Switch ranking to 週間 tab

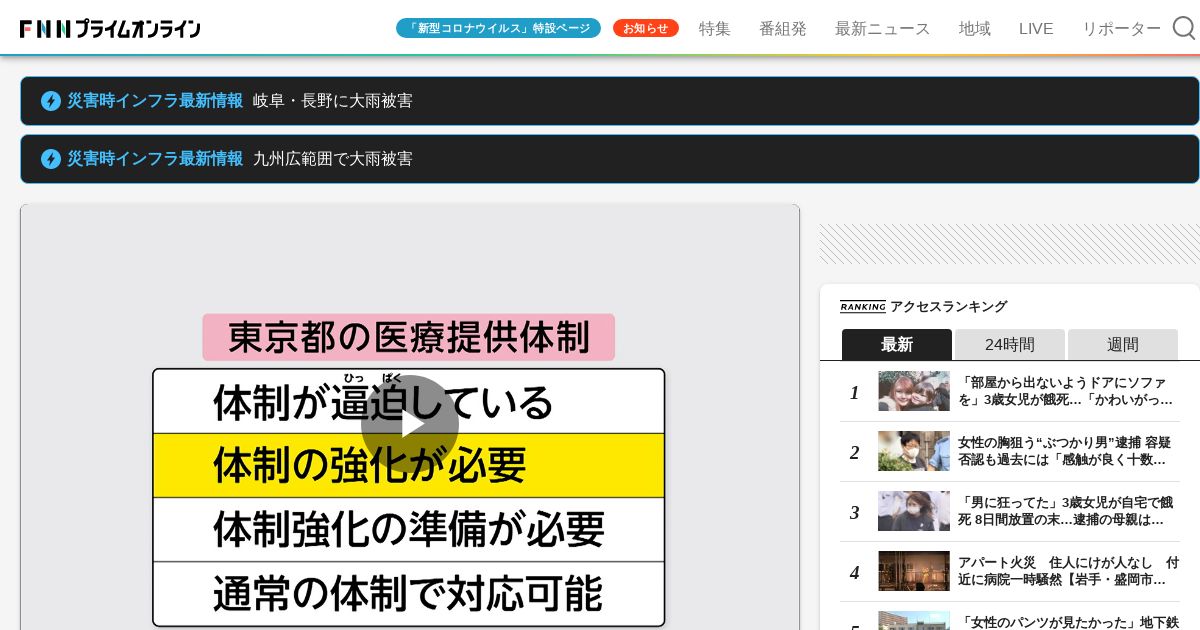[x=1123, y=344]
